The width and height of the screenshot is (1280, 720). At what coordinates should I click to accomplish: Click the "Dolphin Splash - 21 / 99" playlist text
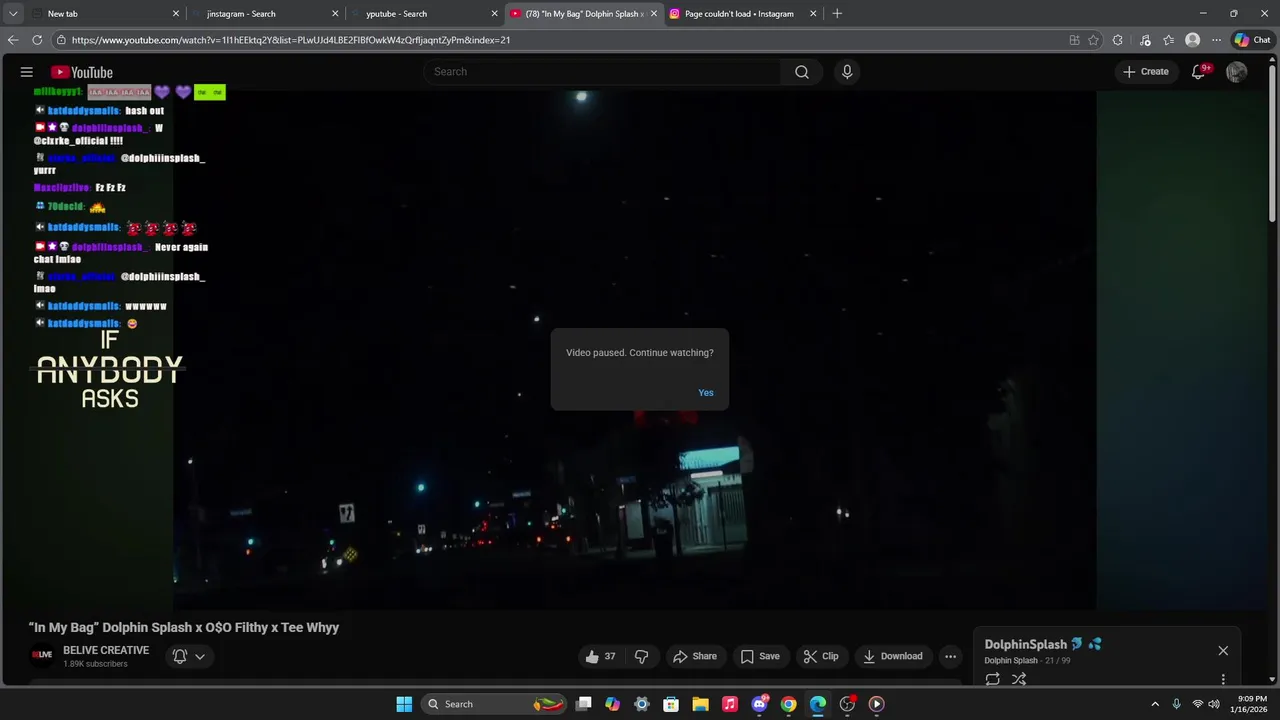(x=1027, y=661)
